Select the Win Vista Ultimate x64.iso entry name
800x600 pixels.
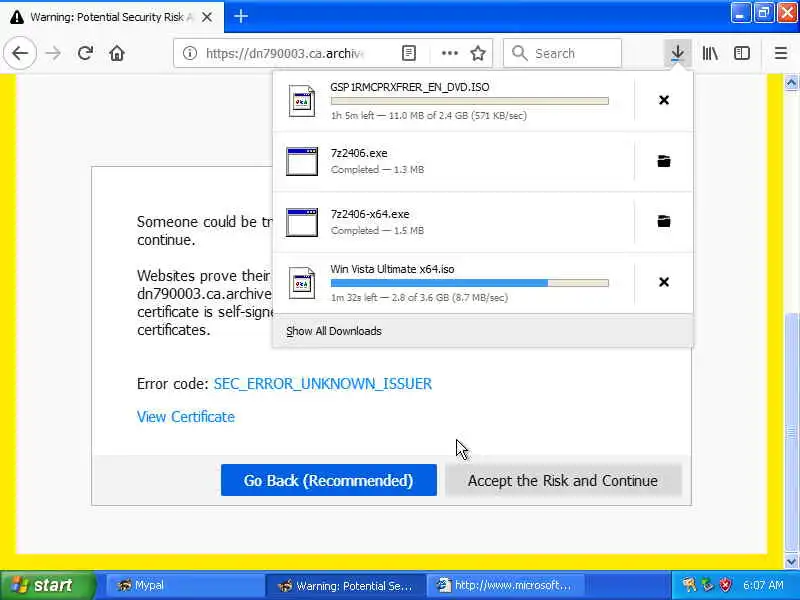392,269
